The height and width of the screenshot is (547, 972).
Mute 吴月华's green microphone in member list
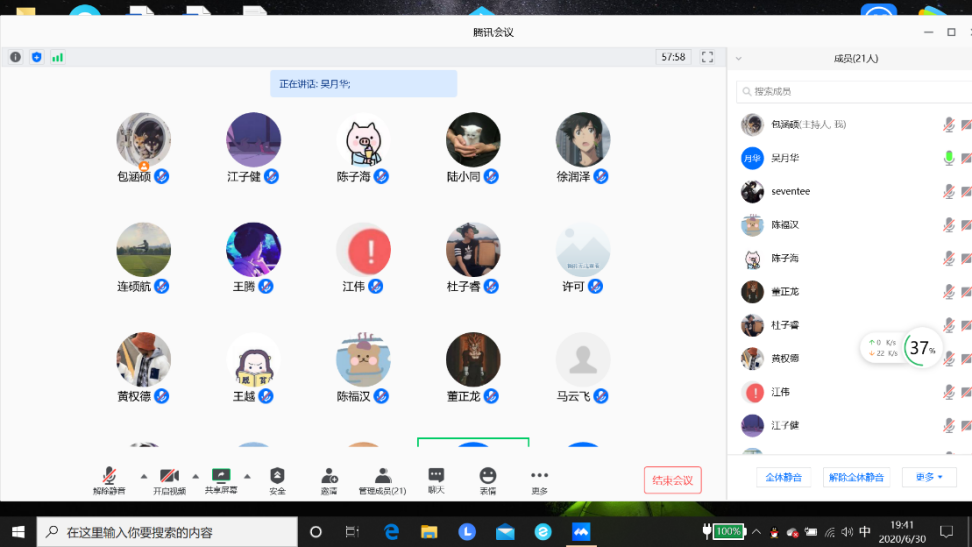948,158
